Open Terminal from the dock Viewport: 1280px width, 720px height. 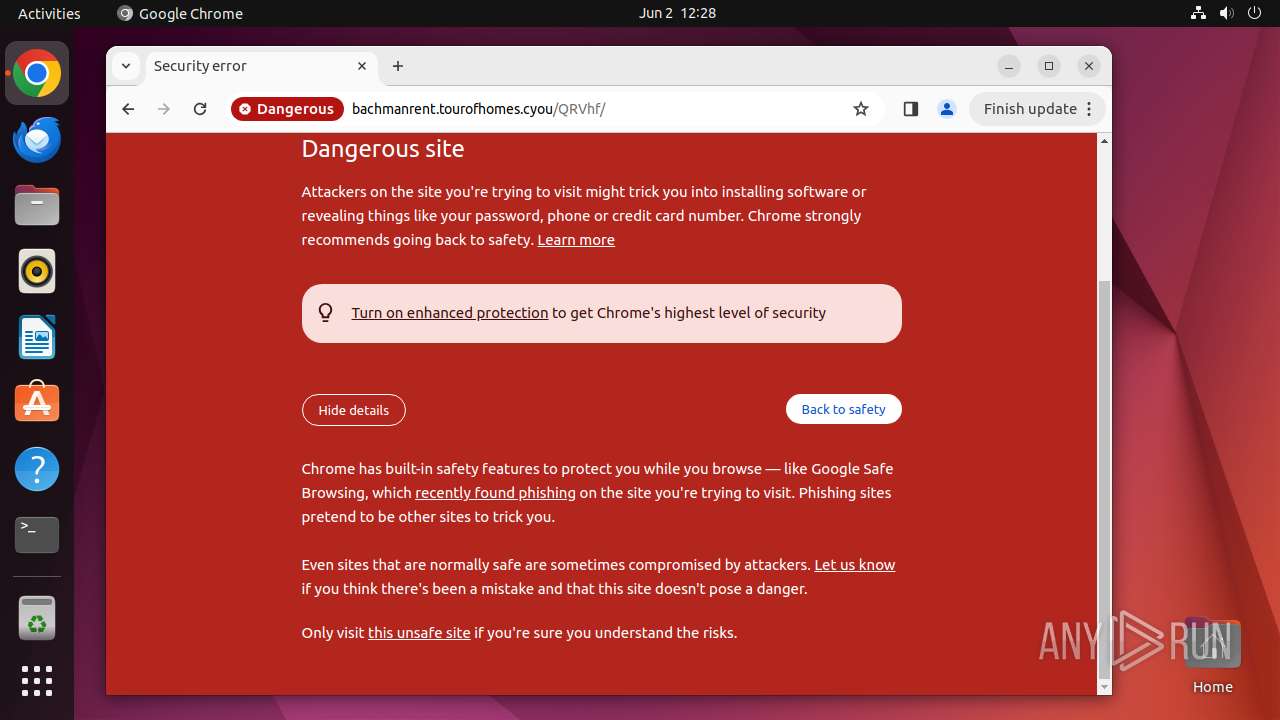[x=37, y=535]
